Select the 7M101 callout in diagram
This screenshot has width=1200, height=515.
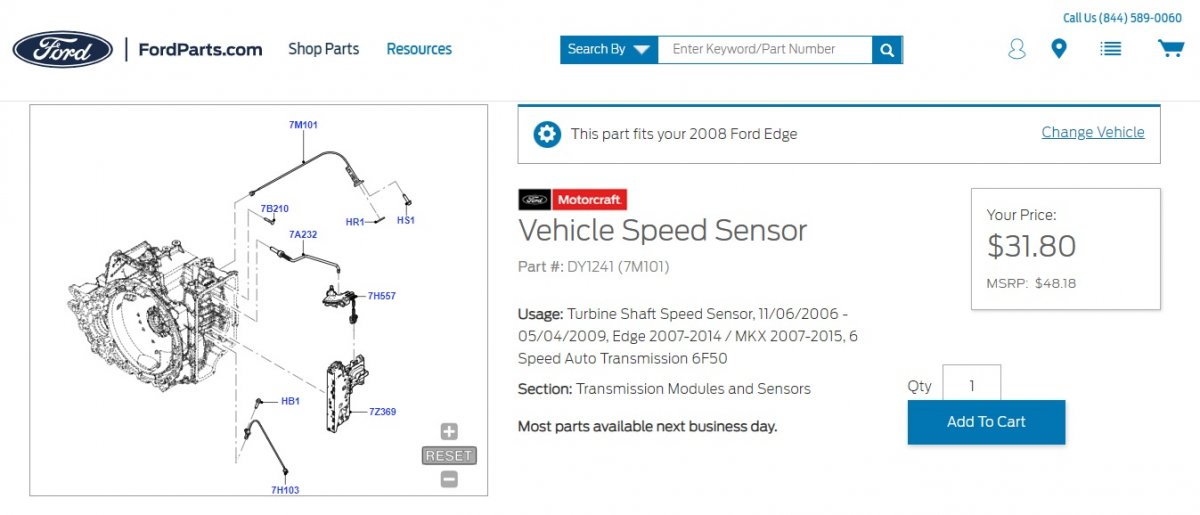tap(303, 125)
